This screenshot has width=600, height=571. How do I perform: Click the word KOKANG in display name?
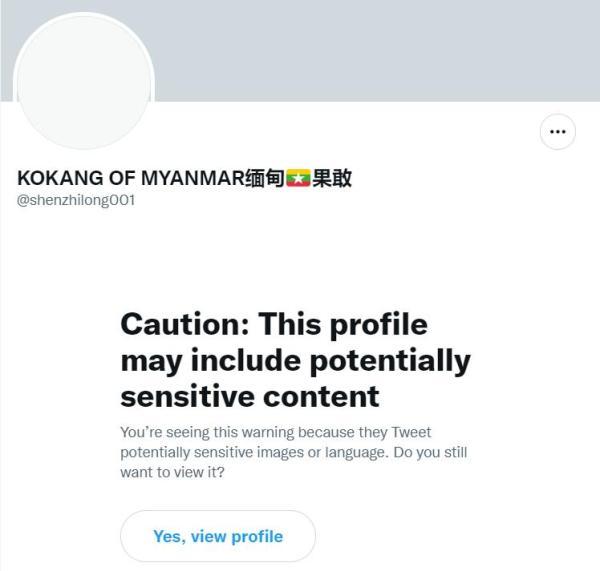click(x=60, y=178)
